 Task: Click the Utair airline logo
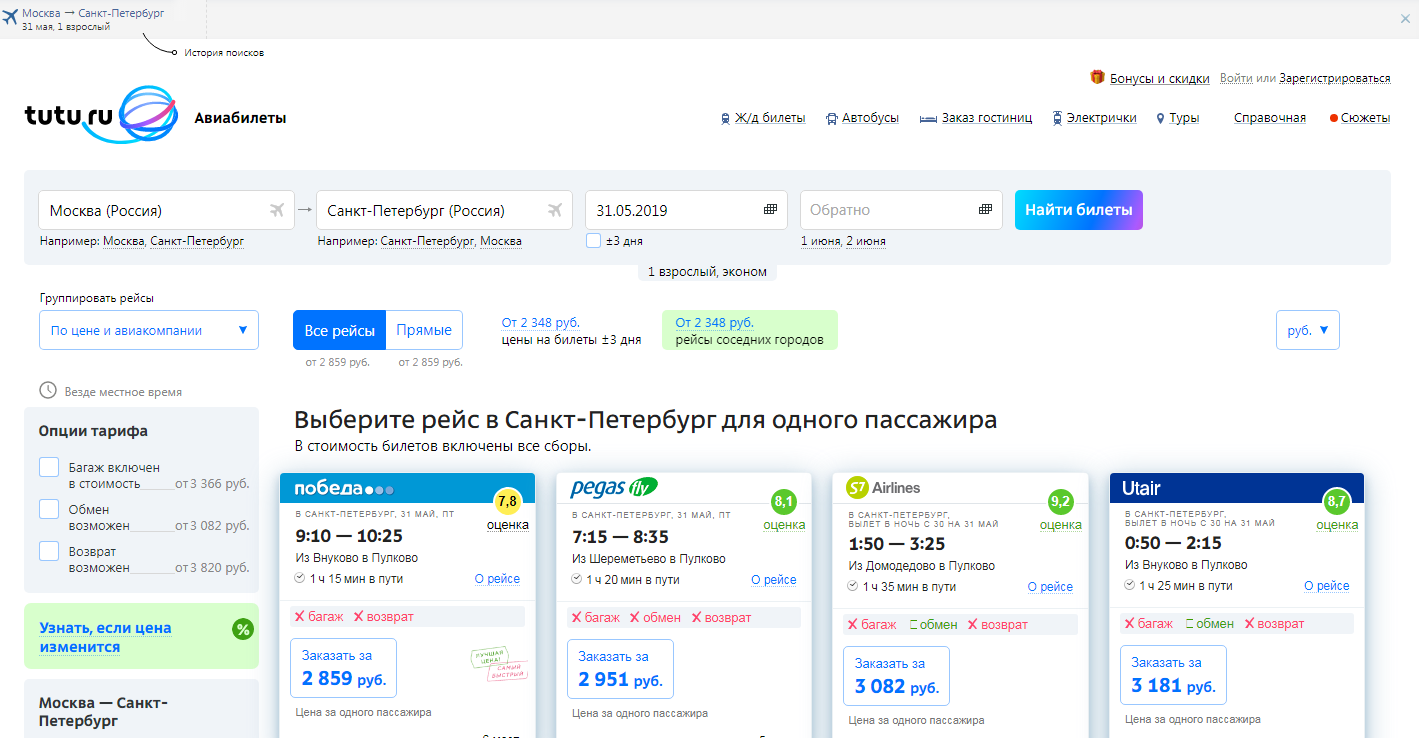[1141, 488]
